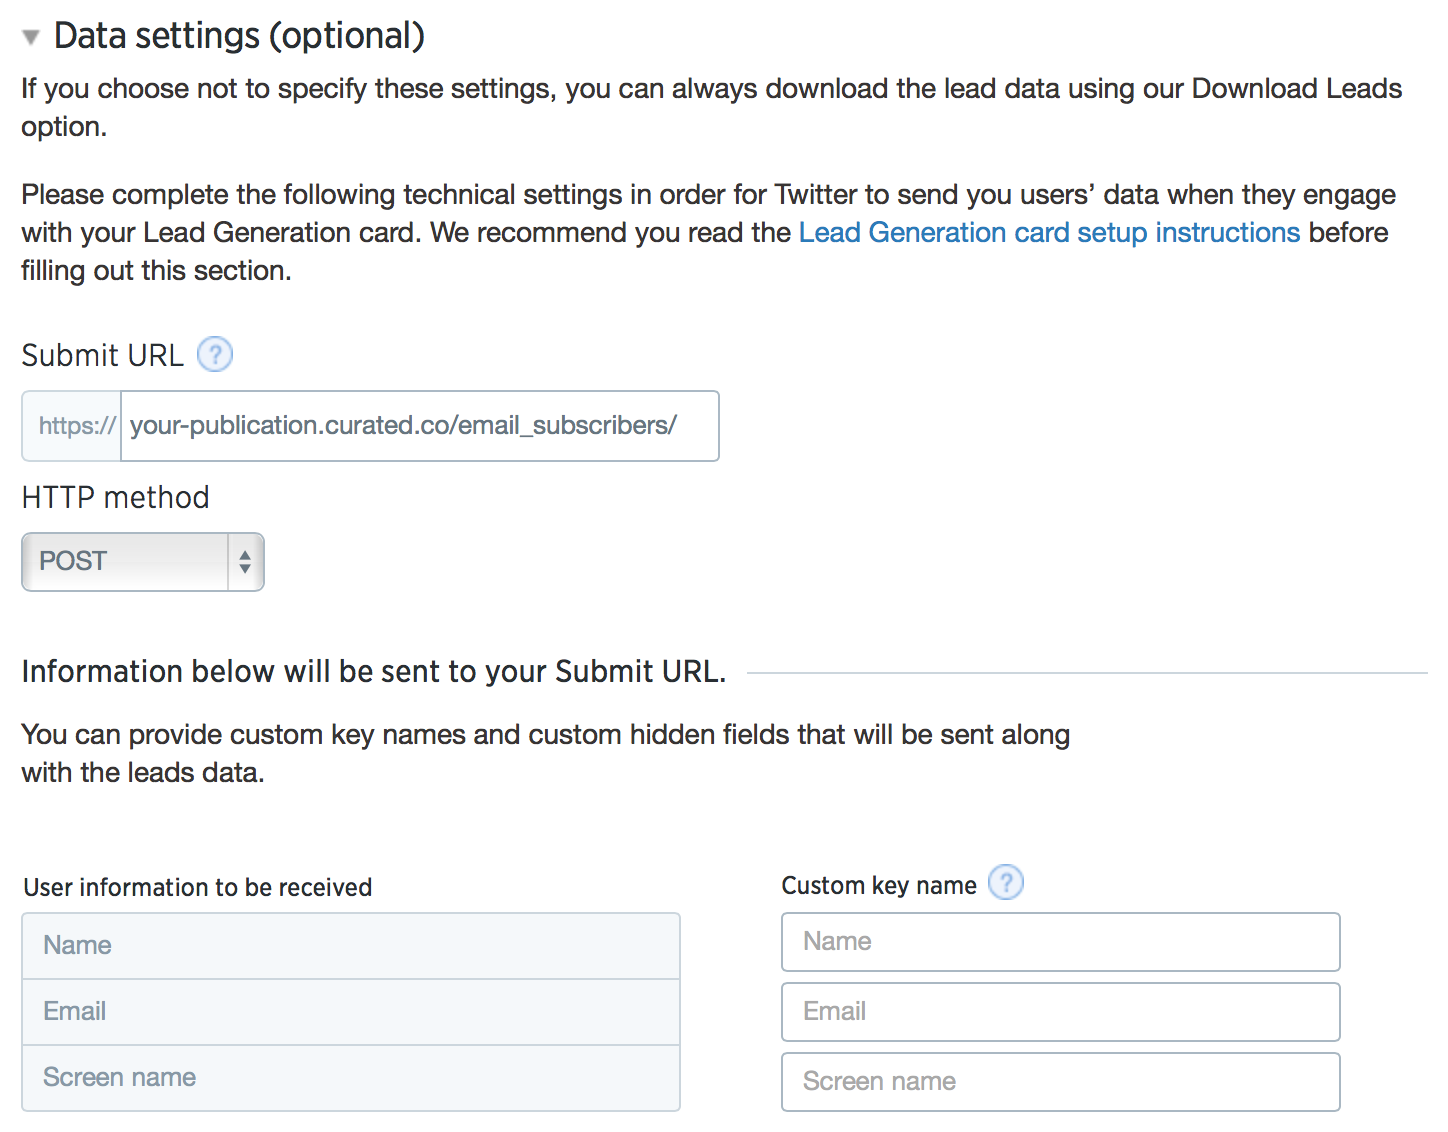
Task: Click the Custom key name label
Action: pyautogui.click(x=878, y=886)
